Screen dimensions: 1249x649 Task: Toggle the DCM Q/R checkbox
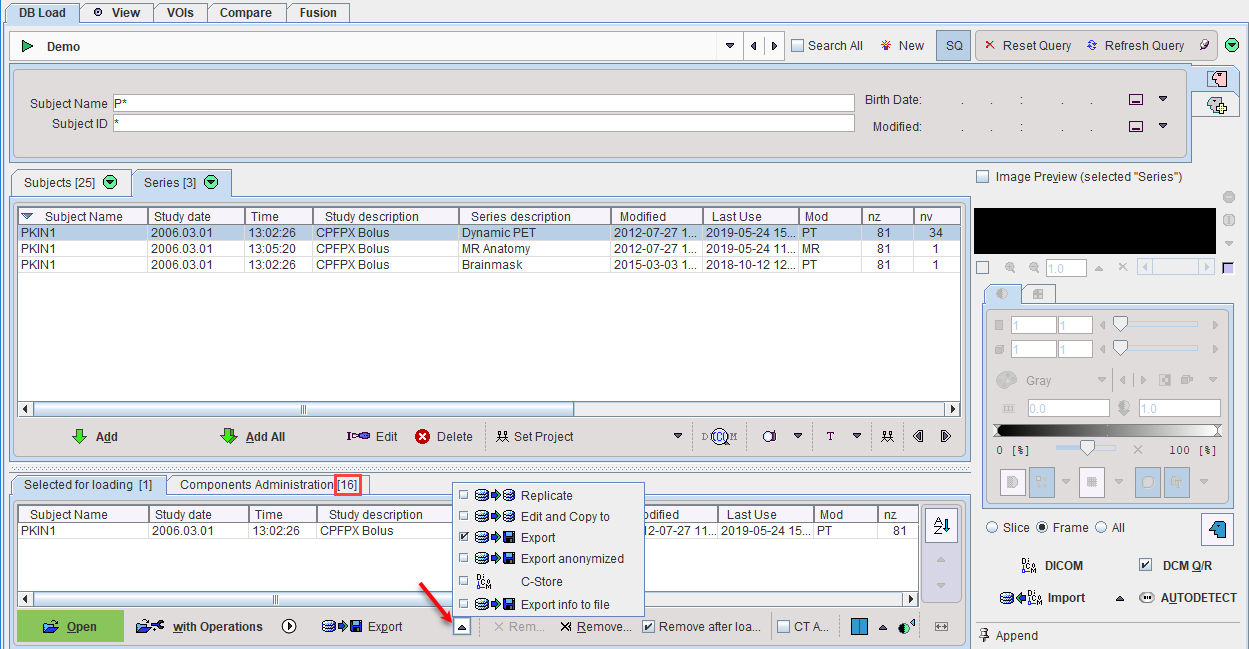click(1146, 565)
